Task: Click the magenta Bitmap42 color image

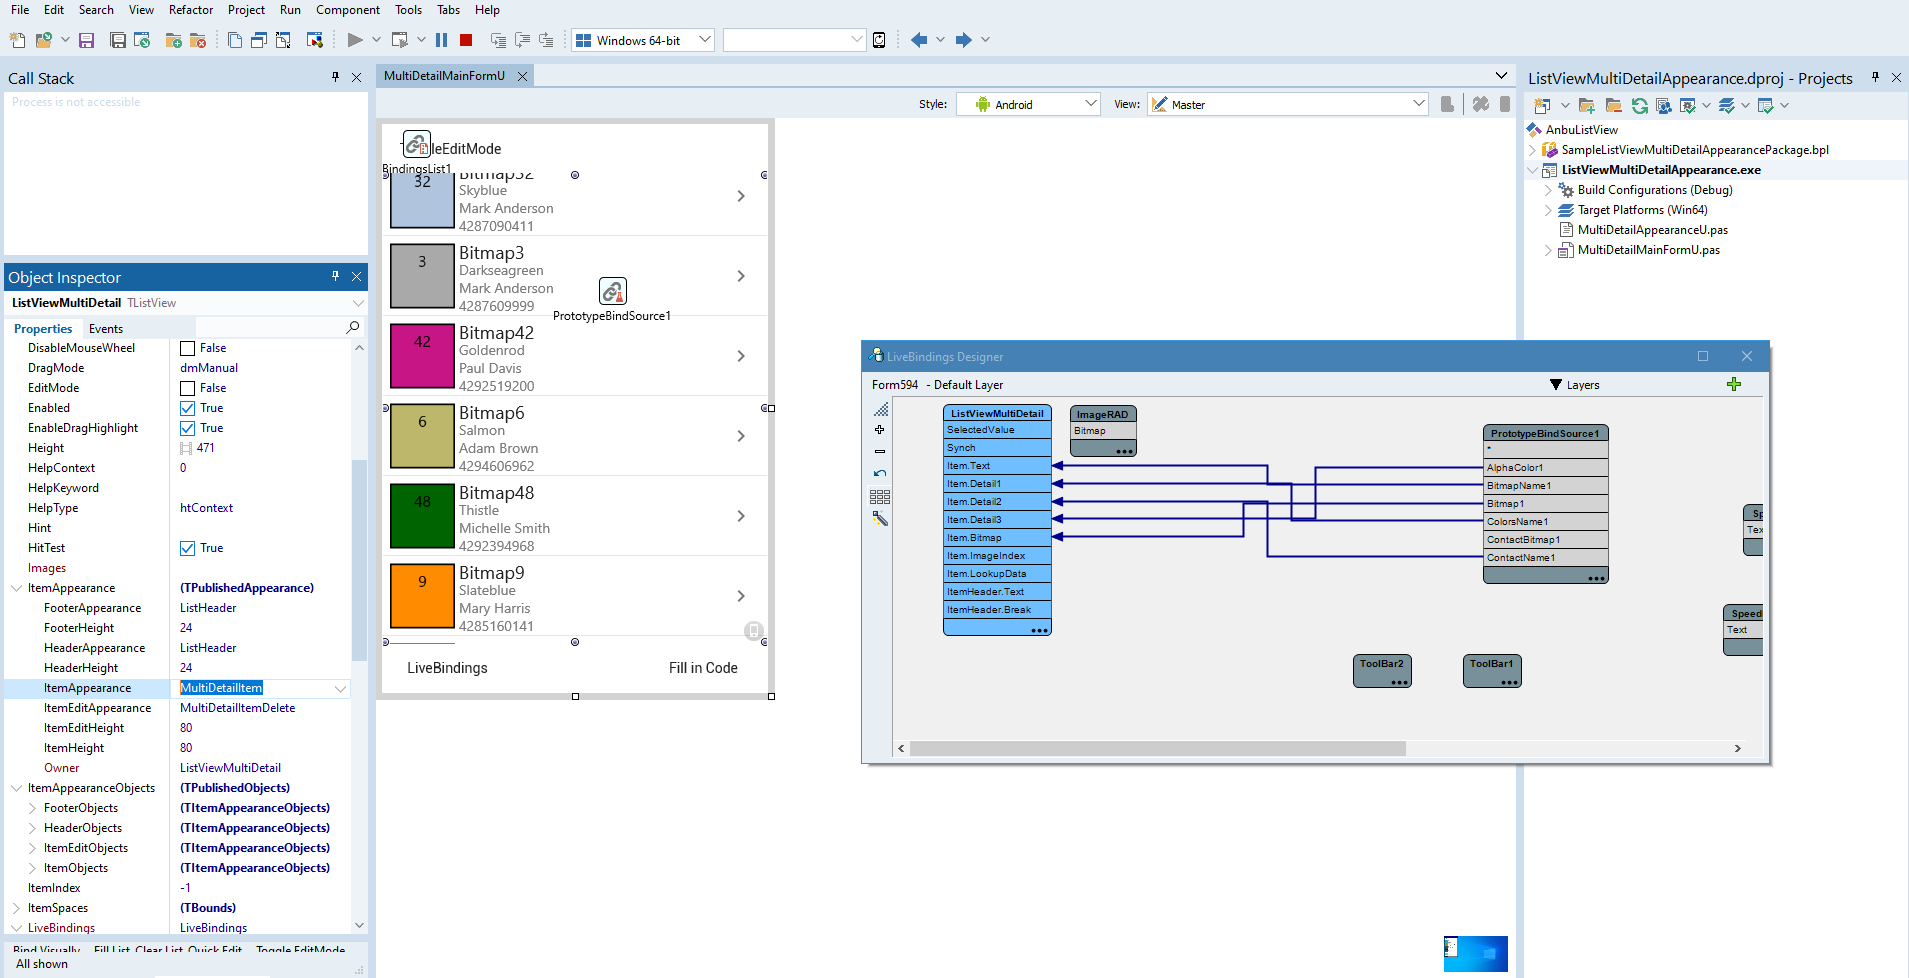Action: click(422, 355)
